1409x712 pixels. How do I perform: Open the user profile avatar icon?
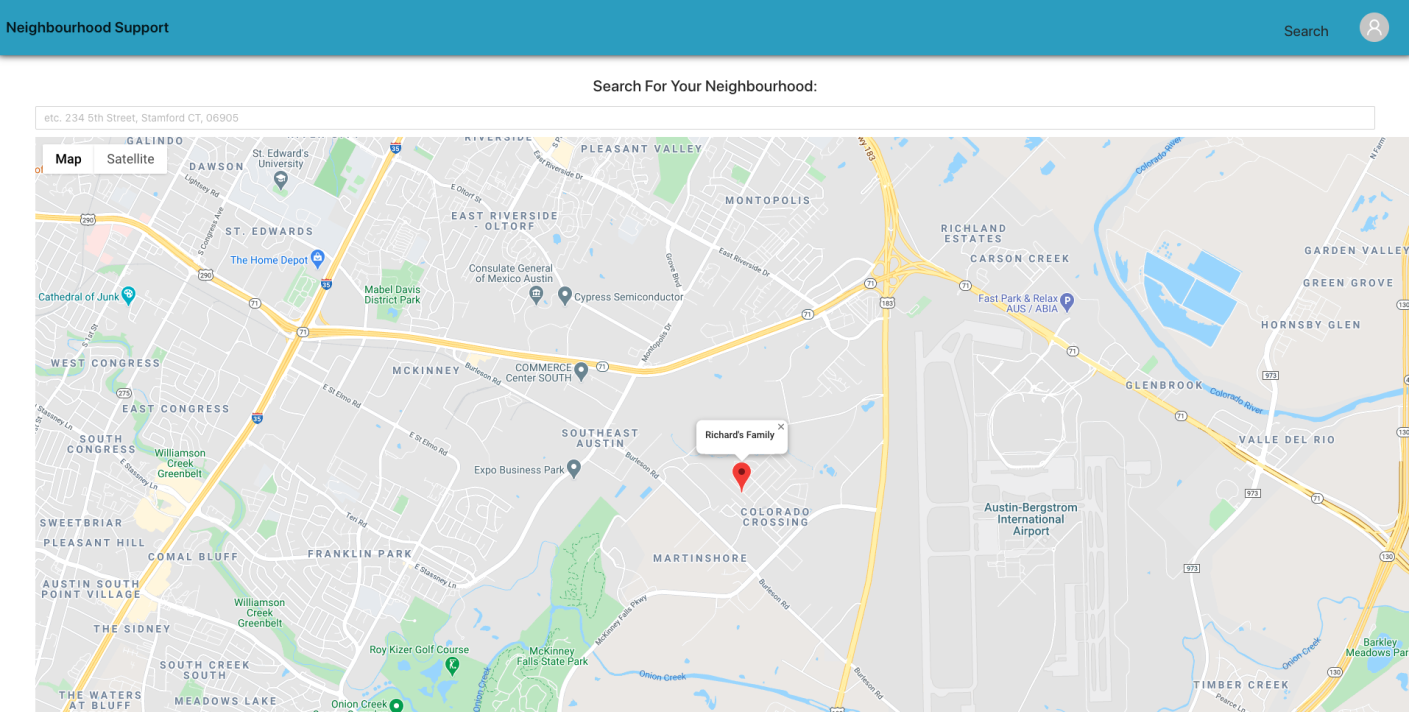tap(1374, 27)
